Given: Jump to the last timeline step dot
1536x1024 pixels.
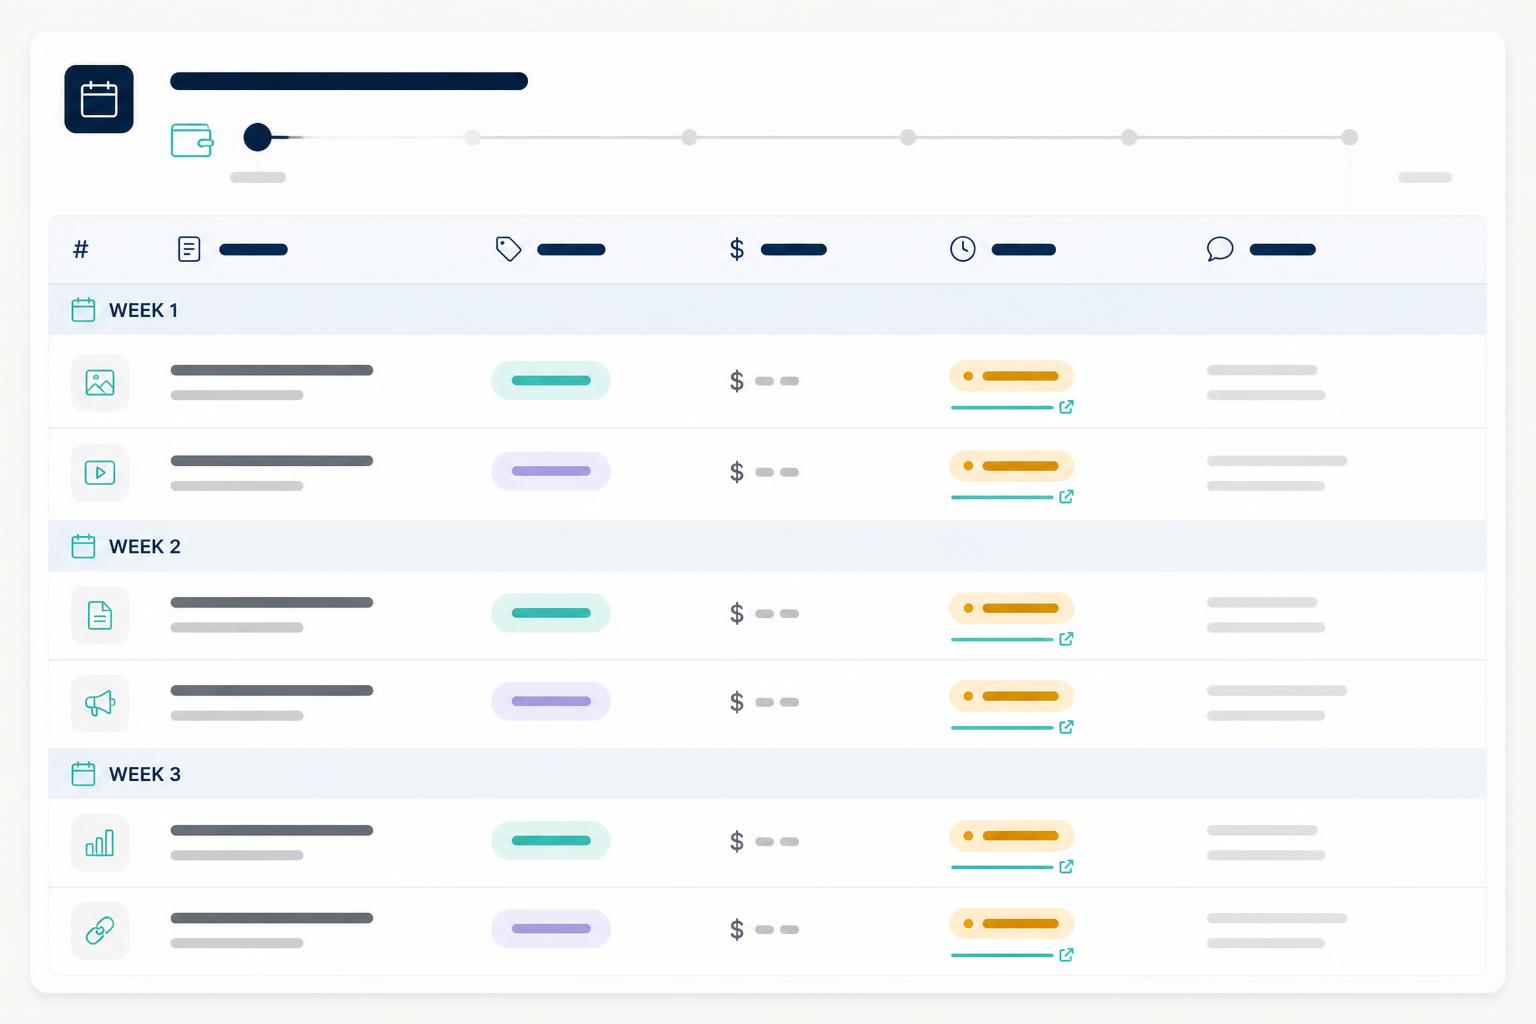Looking at the screenshot, I should 1349,137.
